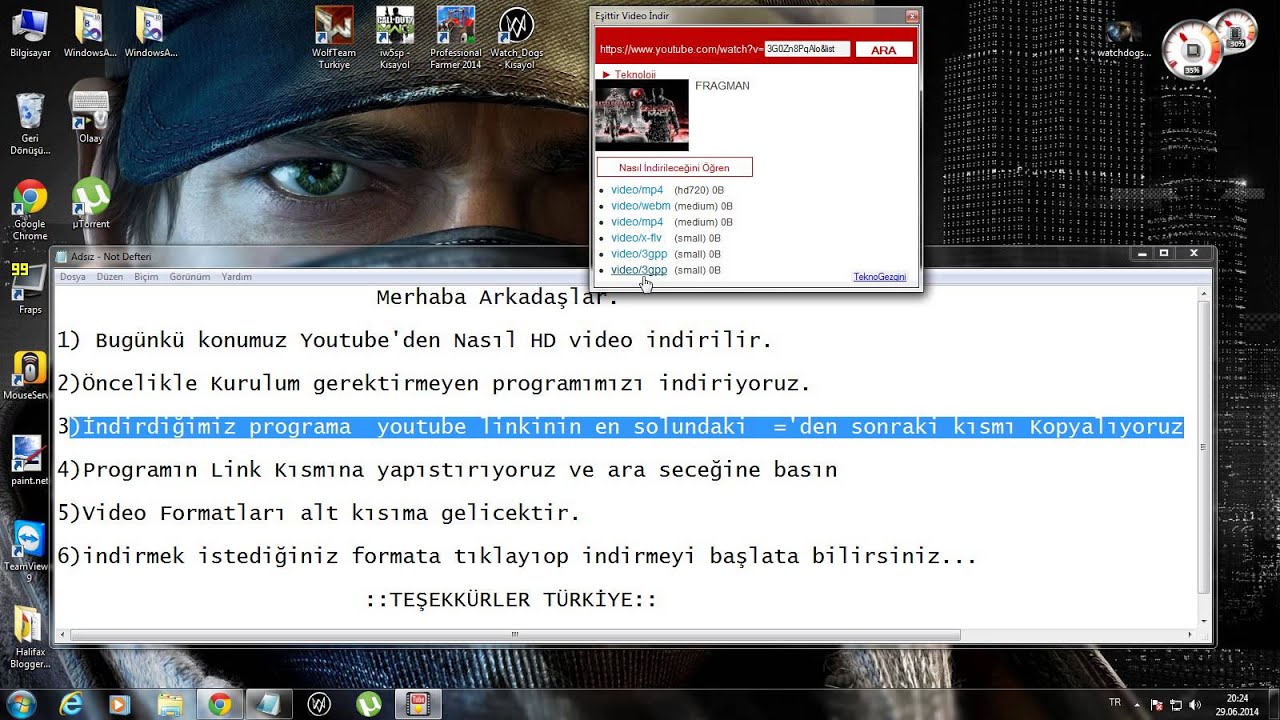Open the Professional Farmer 2014 icon

456,38
